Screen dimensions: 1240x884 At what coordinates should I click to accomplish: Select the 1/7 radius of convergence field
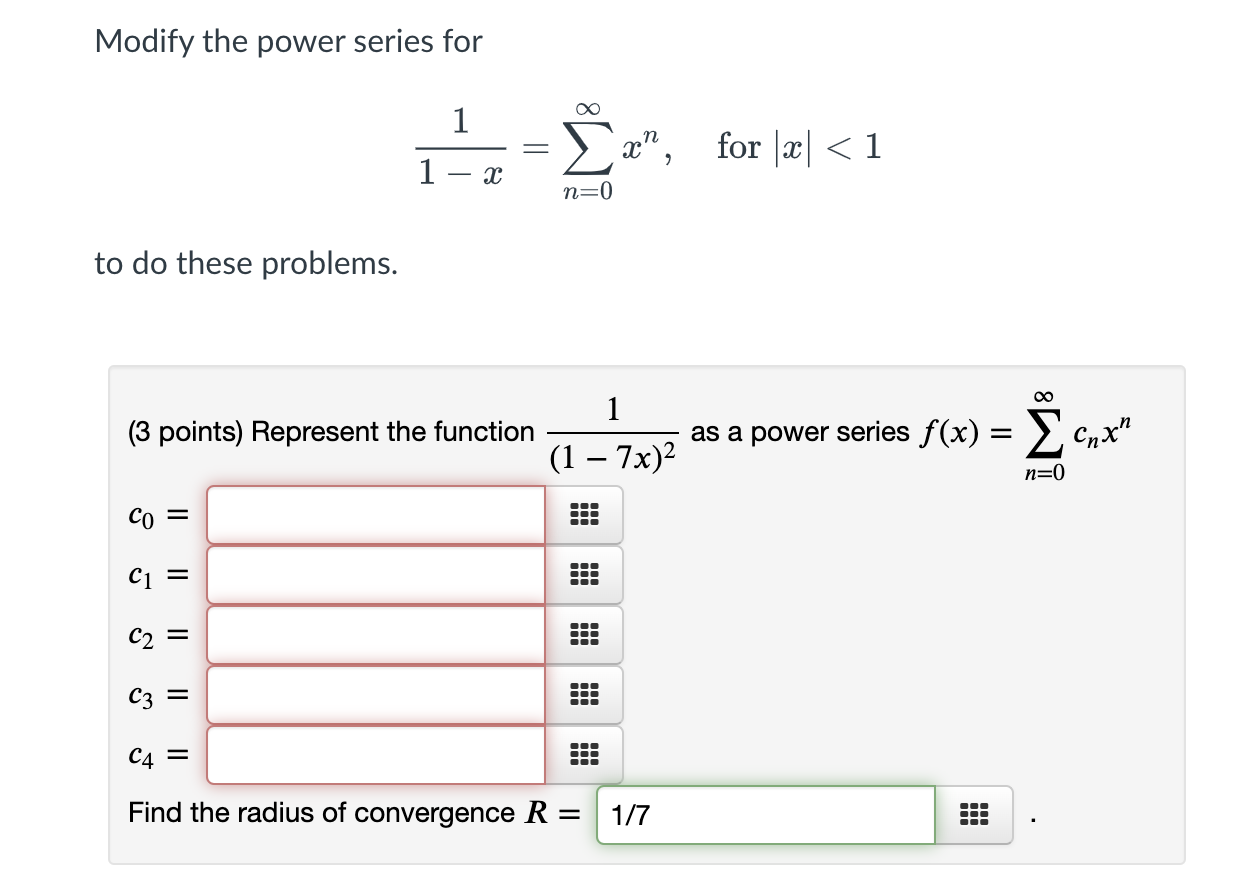click(765, 815)
